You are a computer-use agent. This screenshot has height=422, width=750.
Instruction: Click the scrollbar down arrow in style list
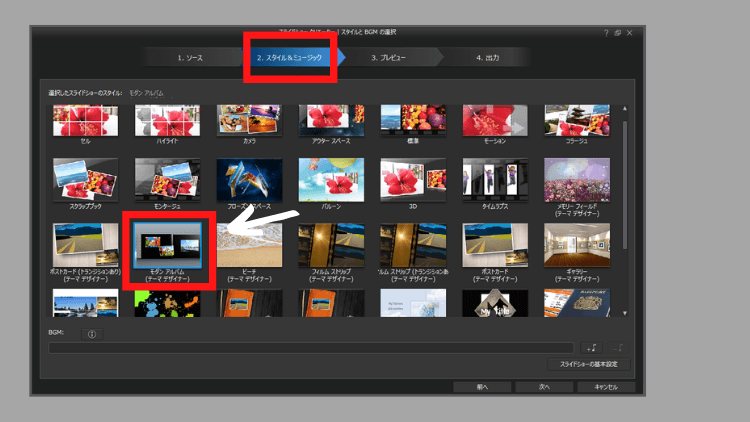click(625, 313)
